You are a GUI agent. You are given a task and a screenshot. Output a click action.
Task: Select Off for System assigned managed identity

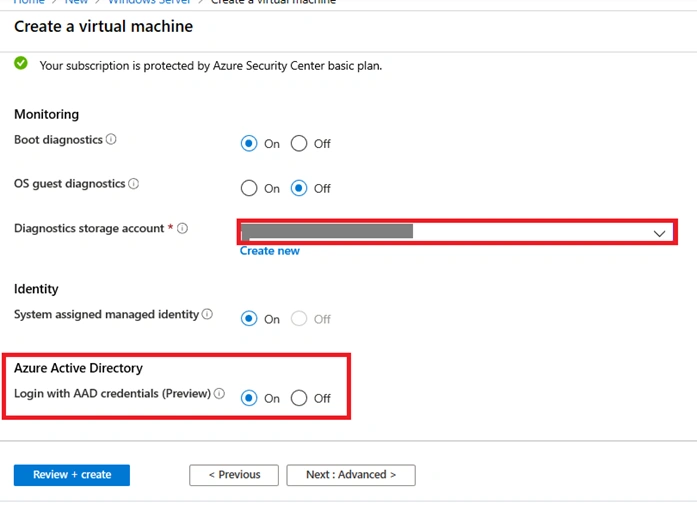click(x=299, y=318)
